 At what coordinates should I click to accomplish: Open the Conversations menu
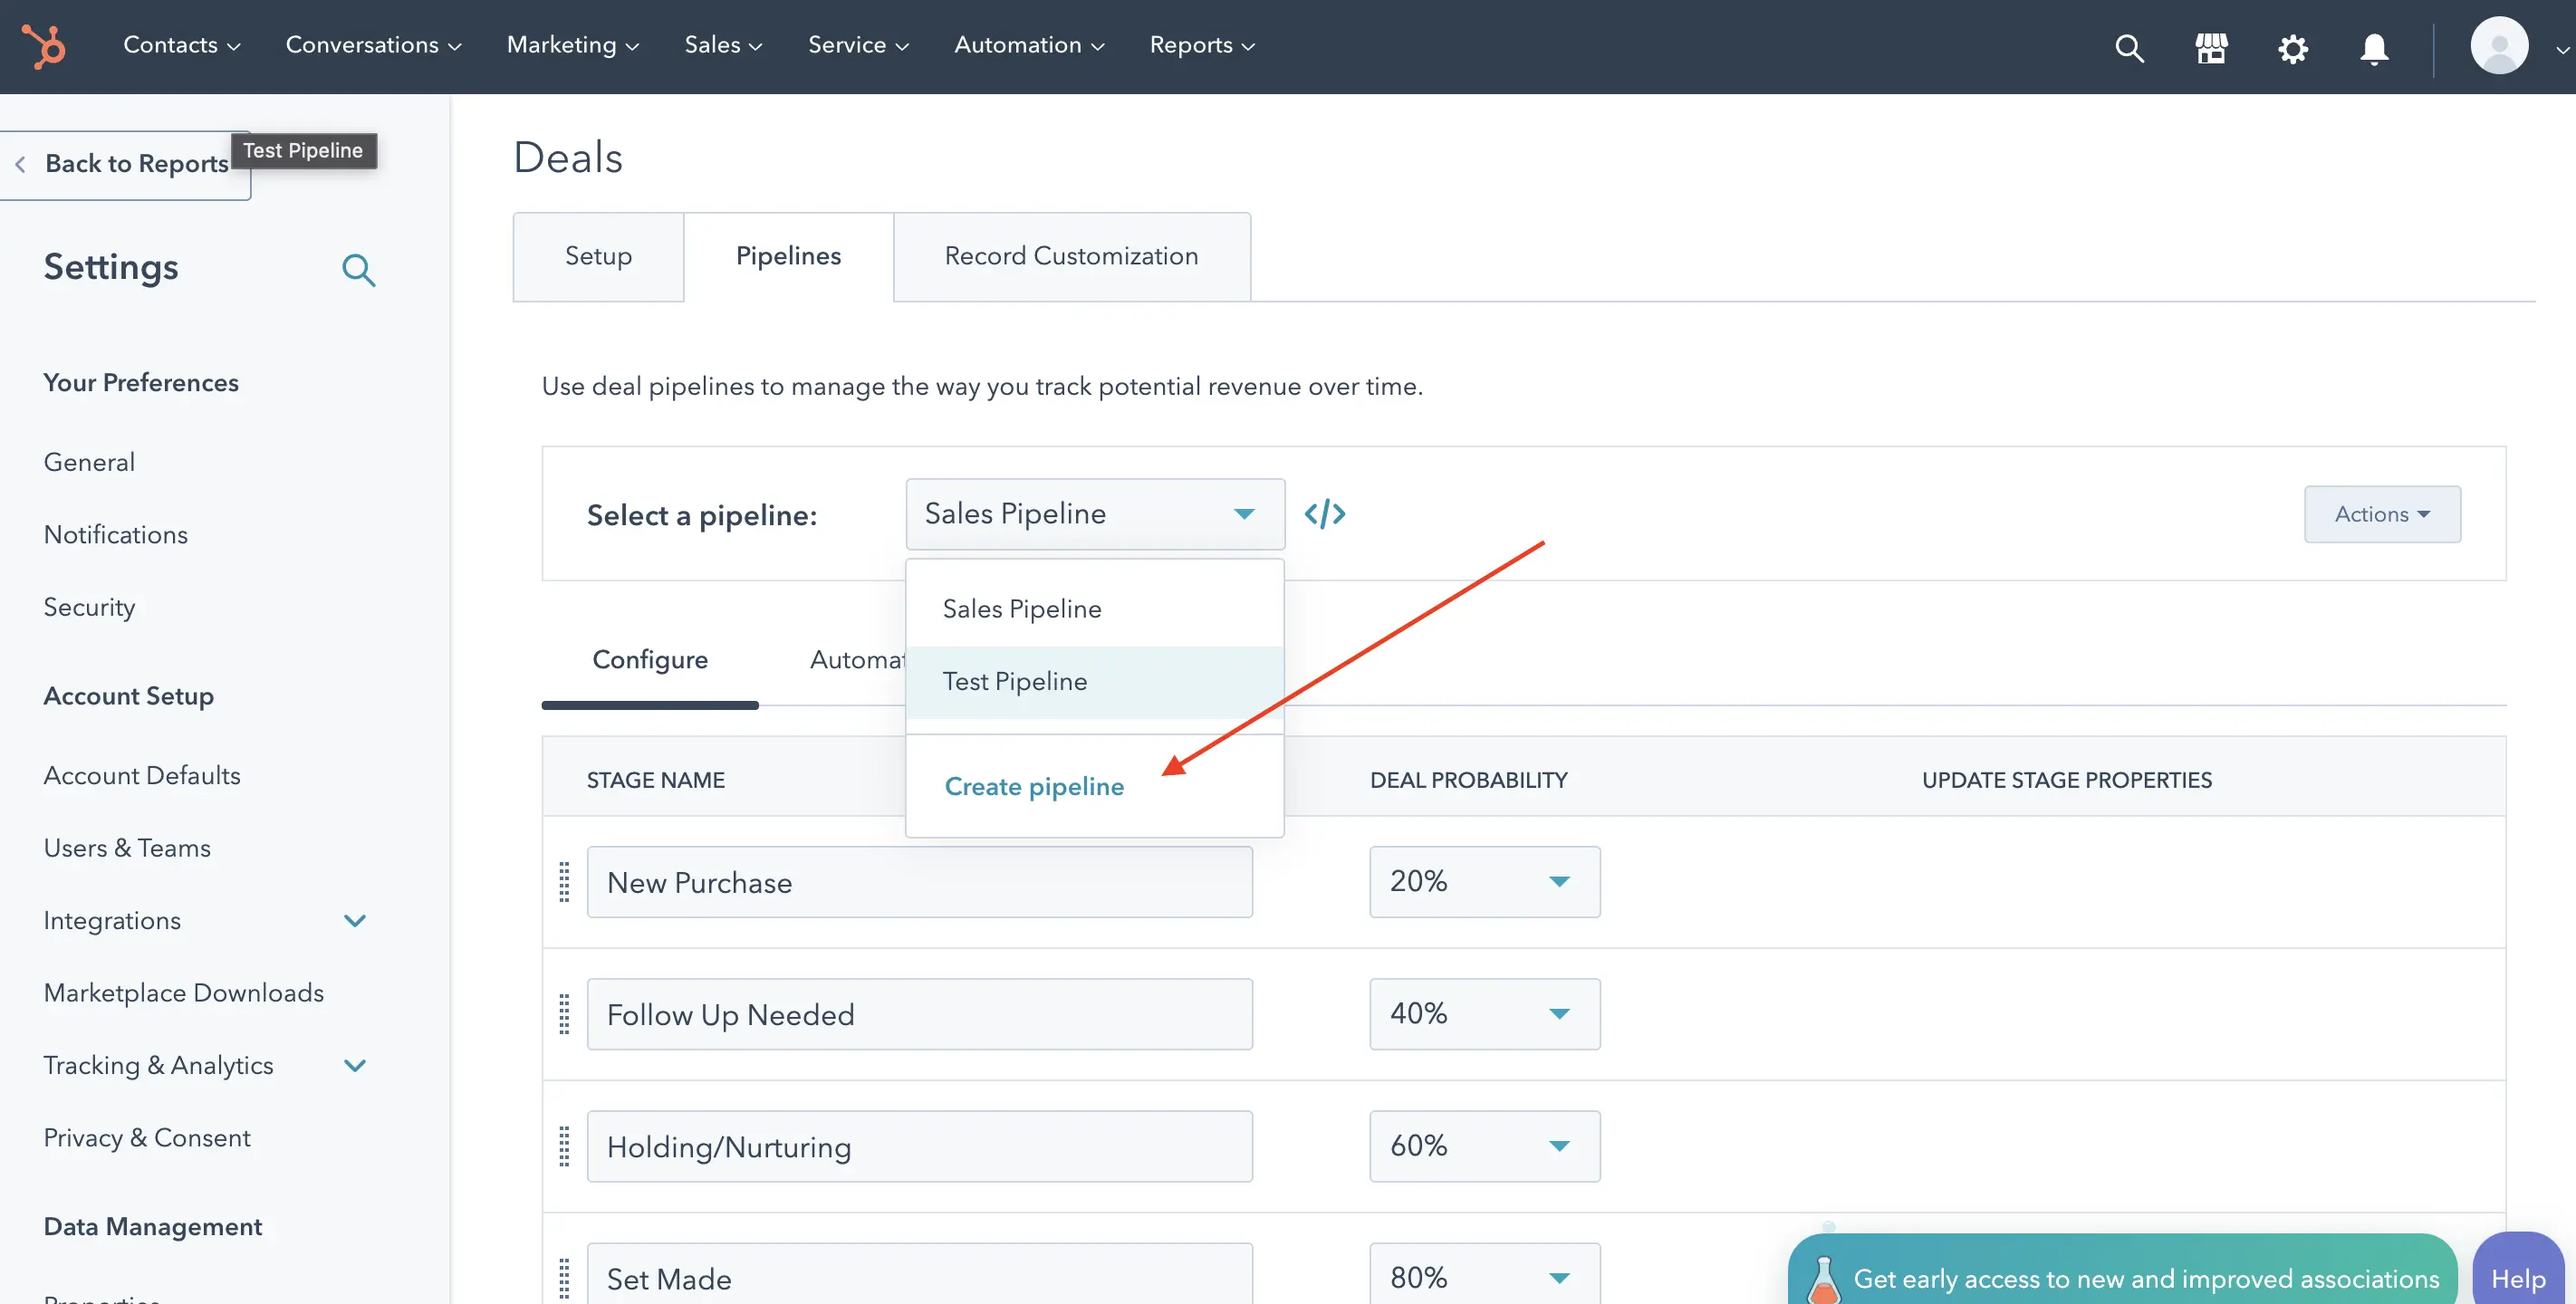click(x=373, y=45)
